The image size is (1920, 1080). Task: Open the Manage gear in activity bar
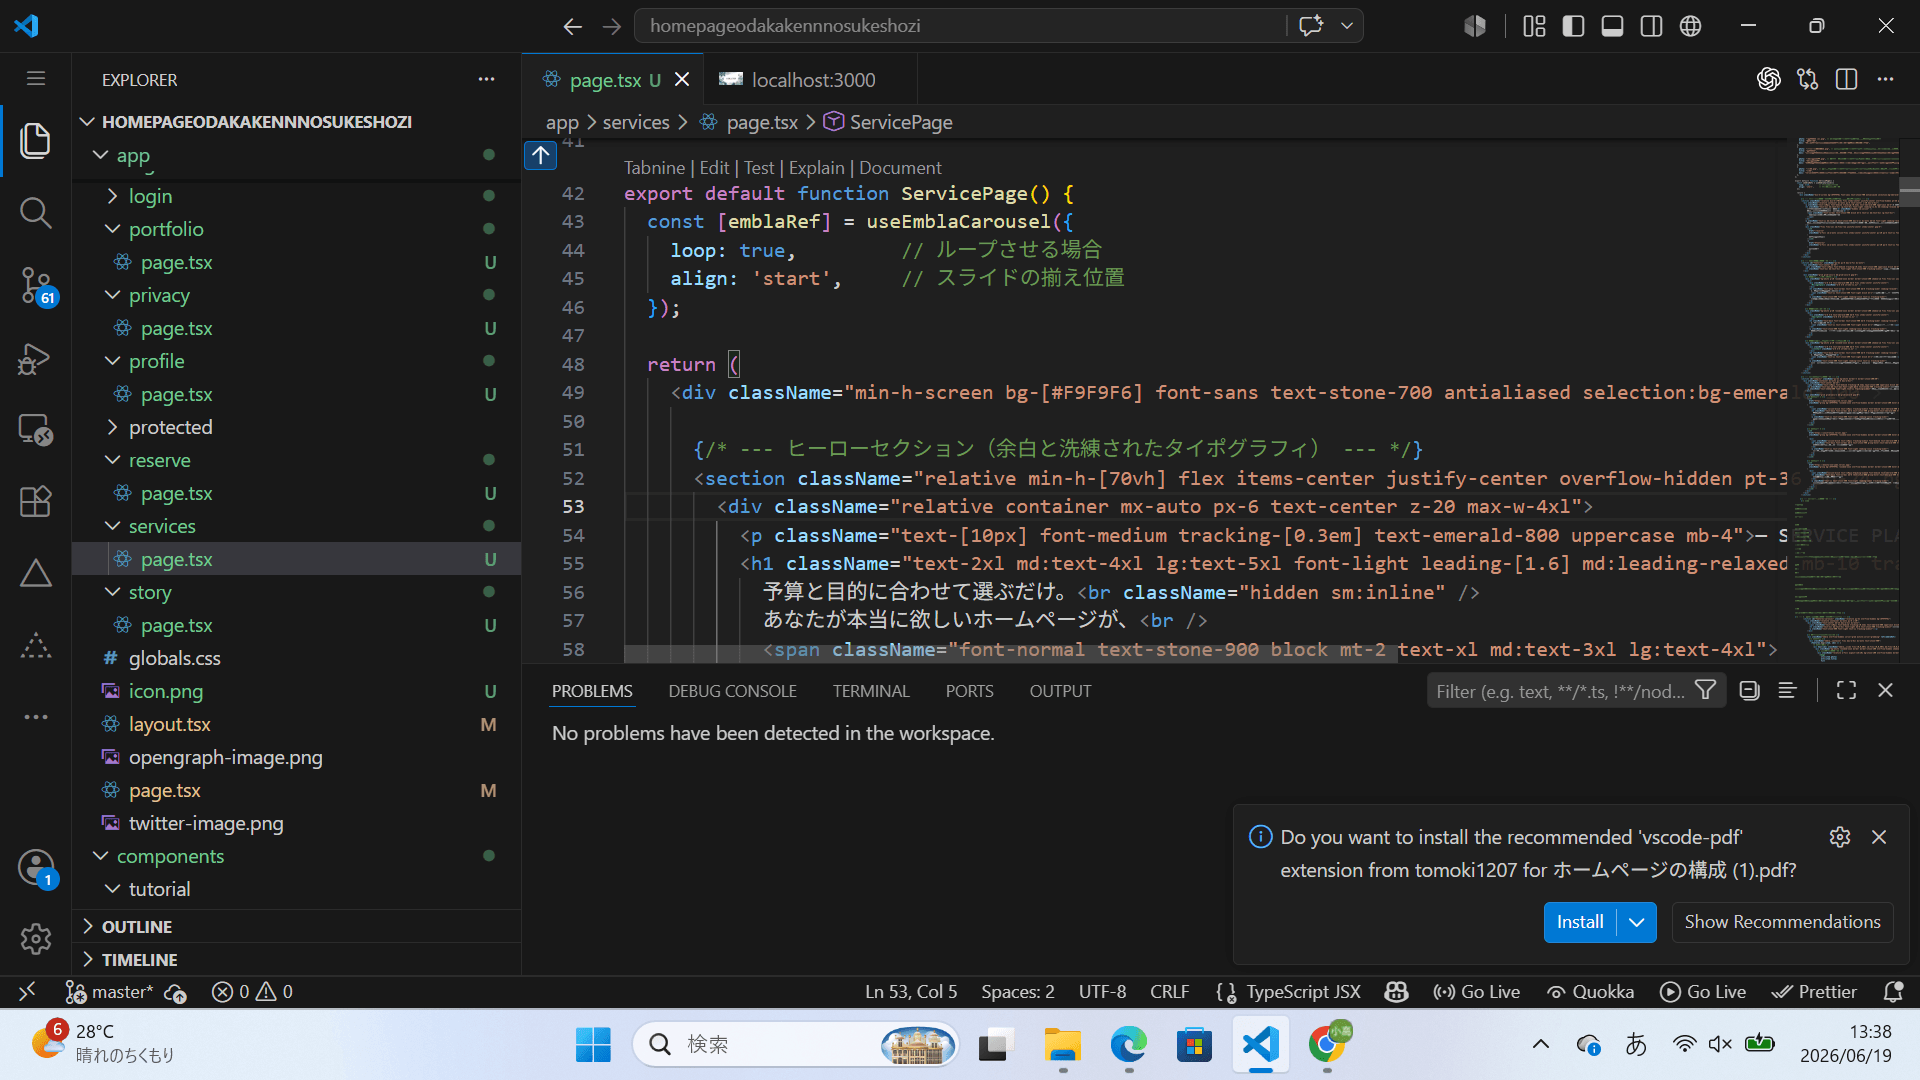click(x=36, y=938)
